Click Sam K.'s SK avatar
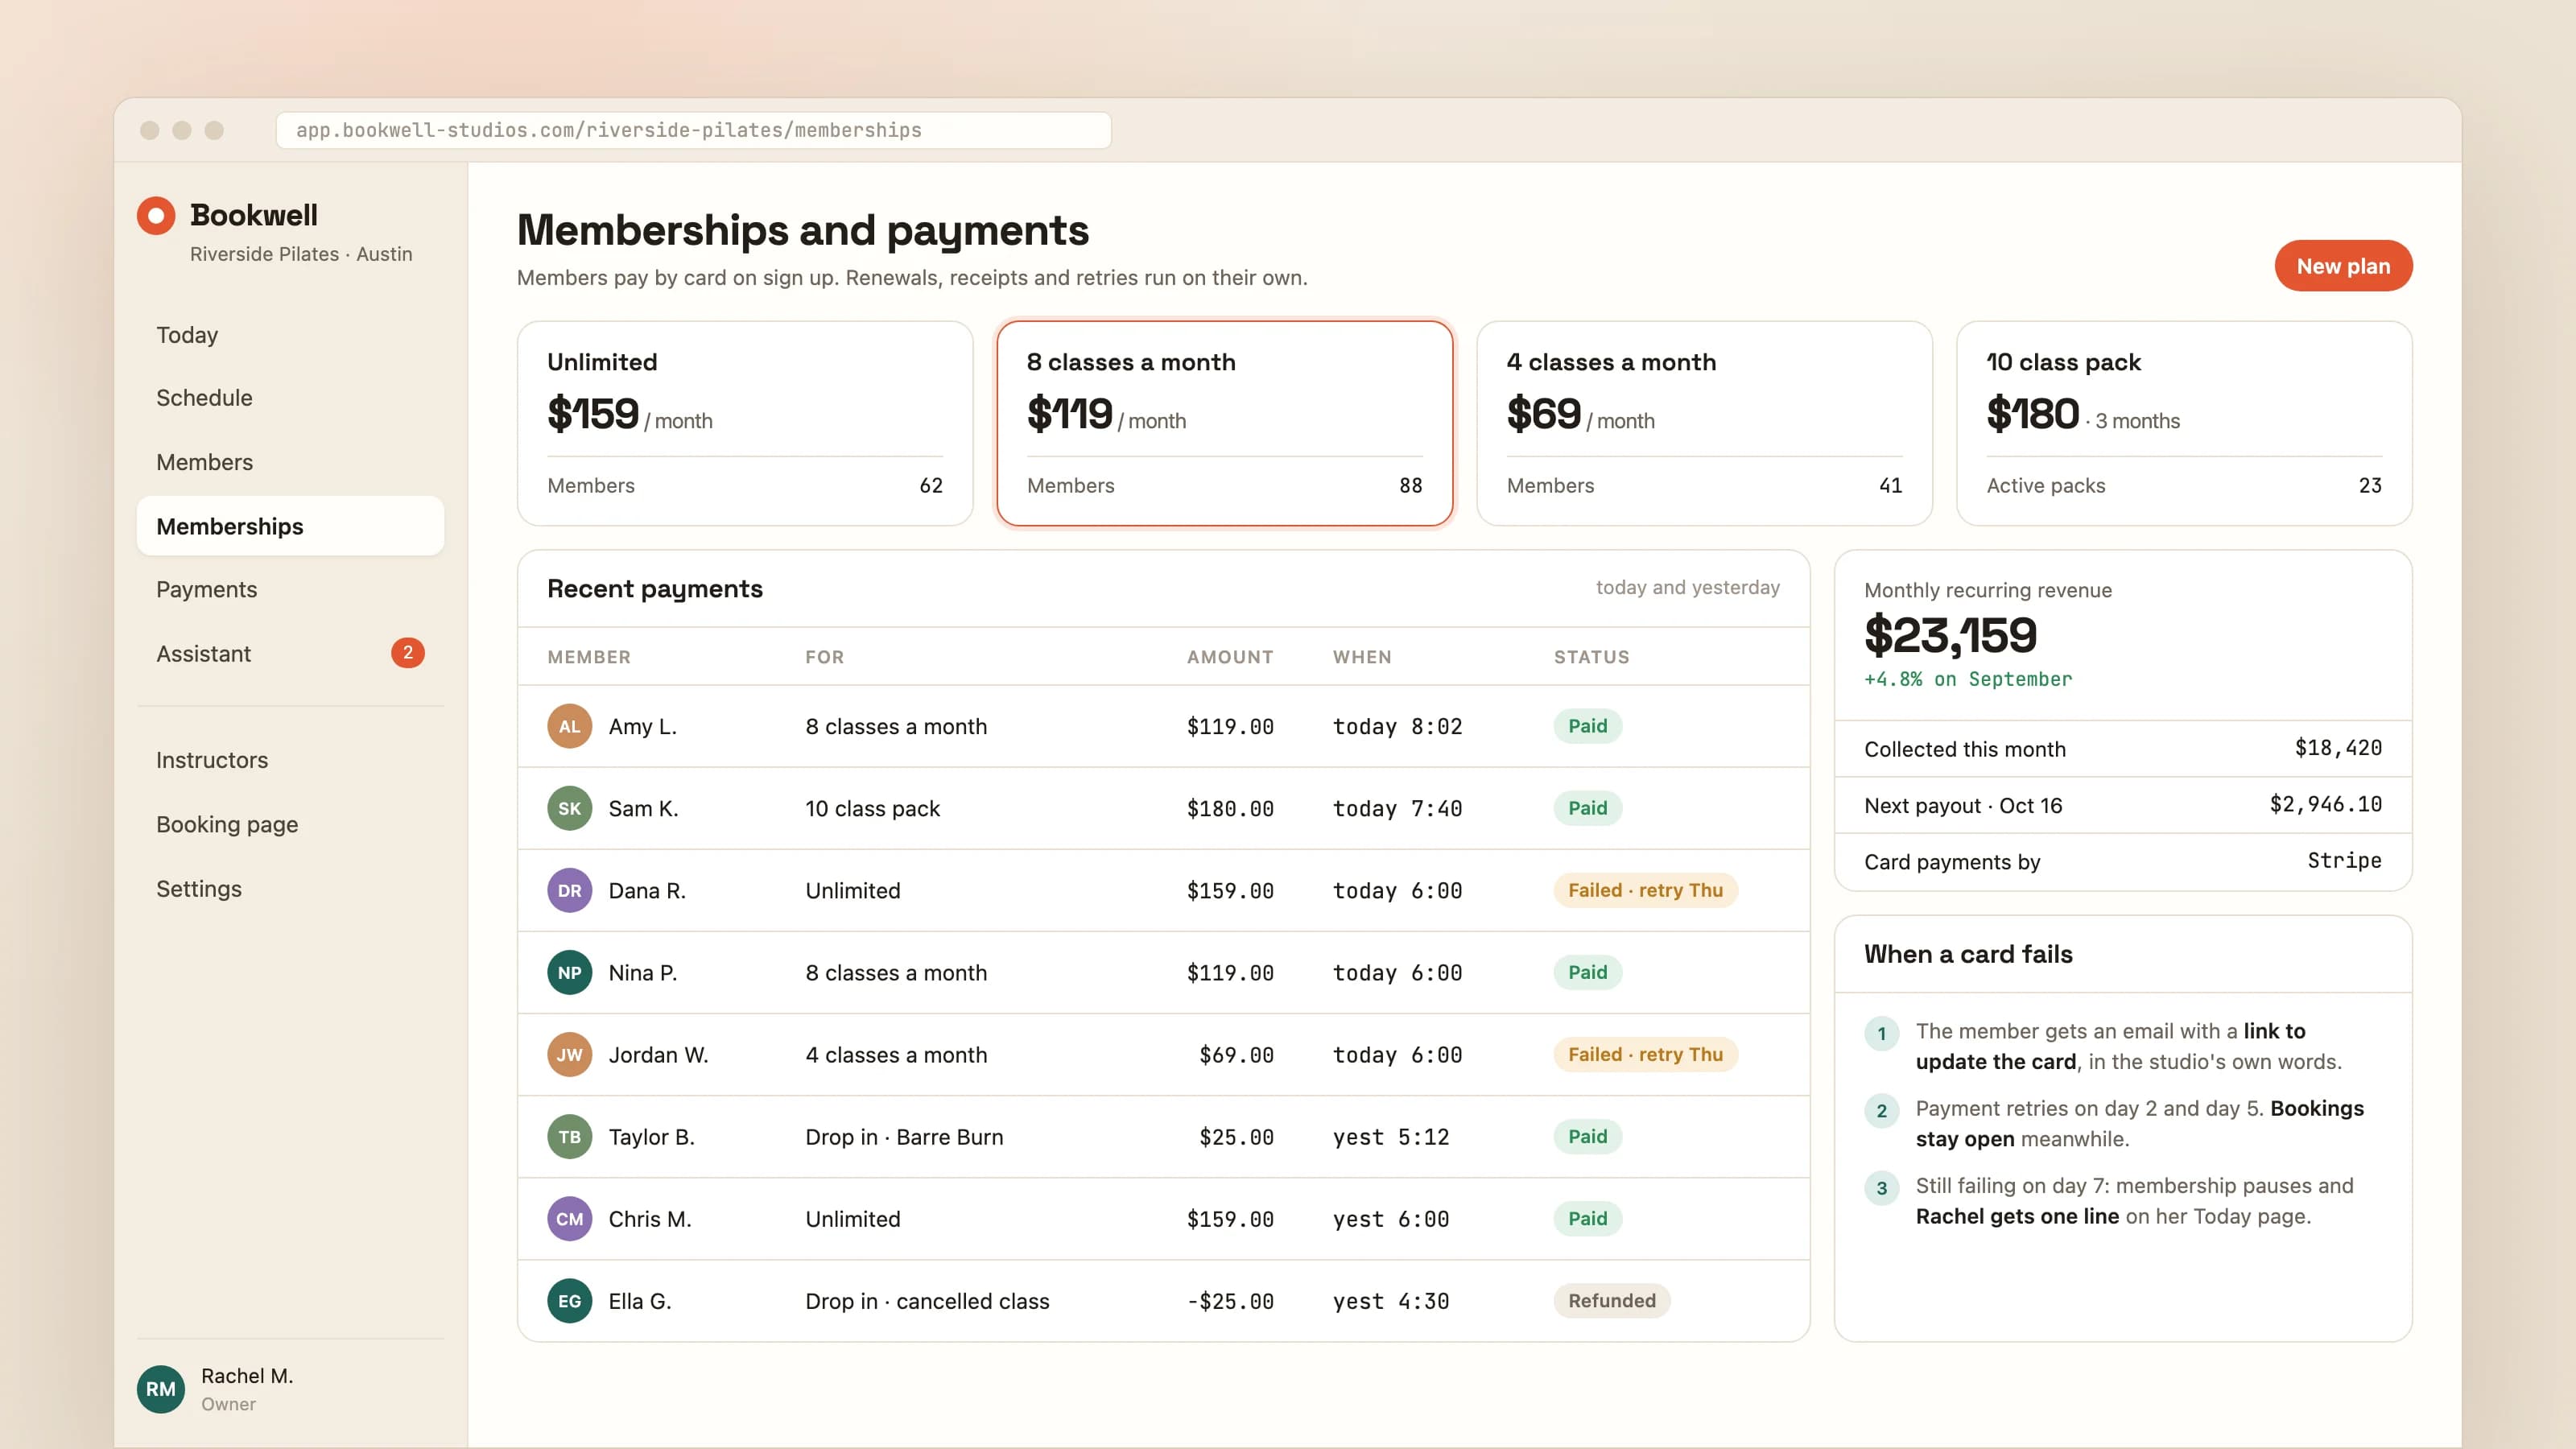 pos(569,809)
